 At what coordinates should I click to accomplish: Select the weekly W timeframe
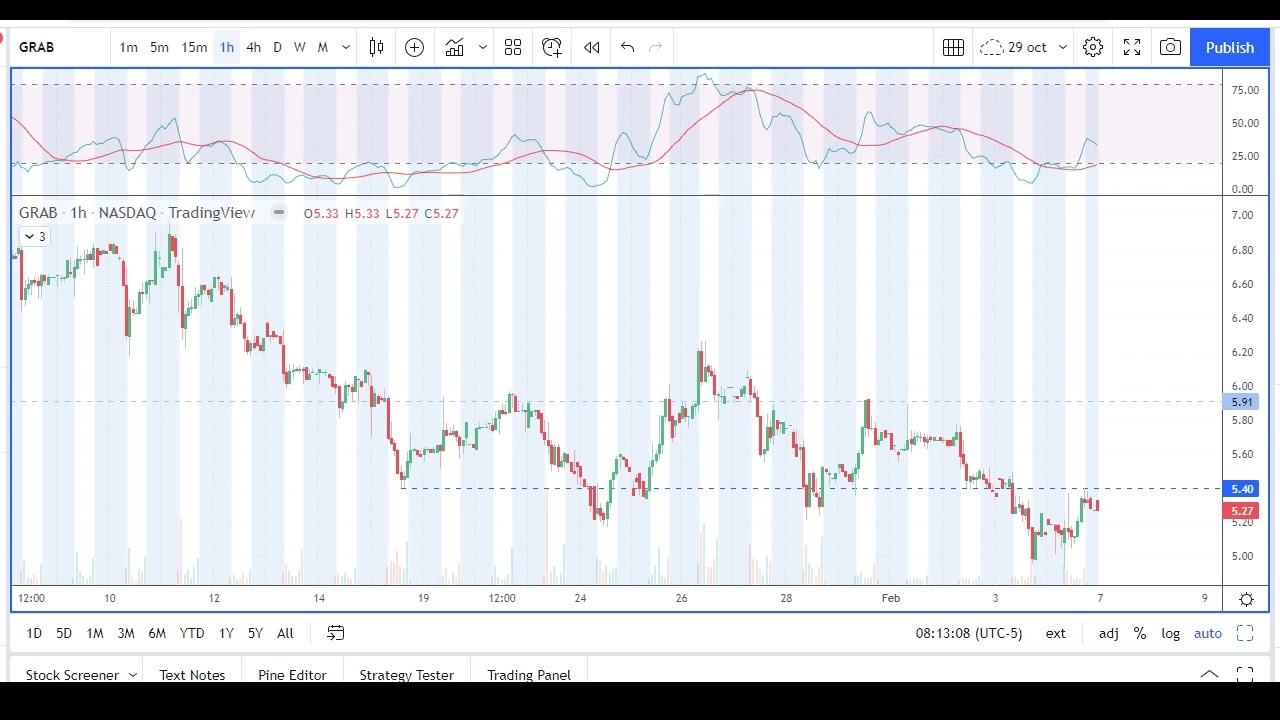pyautogui.click(x=299, y=47)
